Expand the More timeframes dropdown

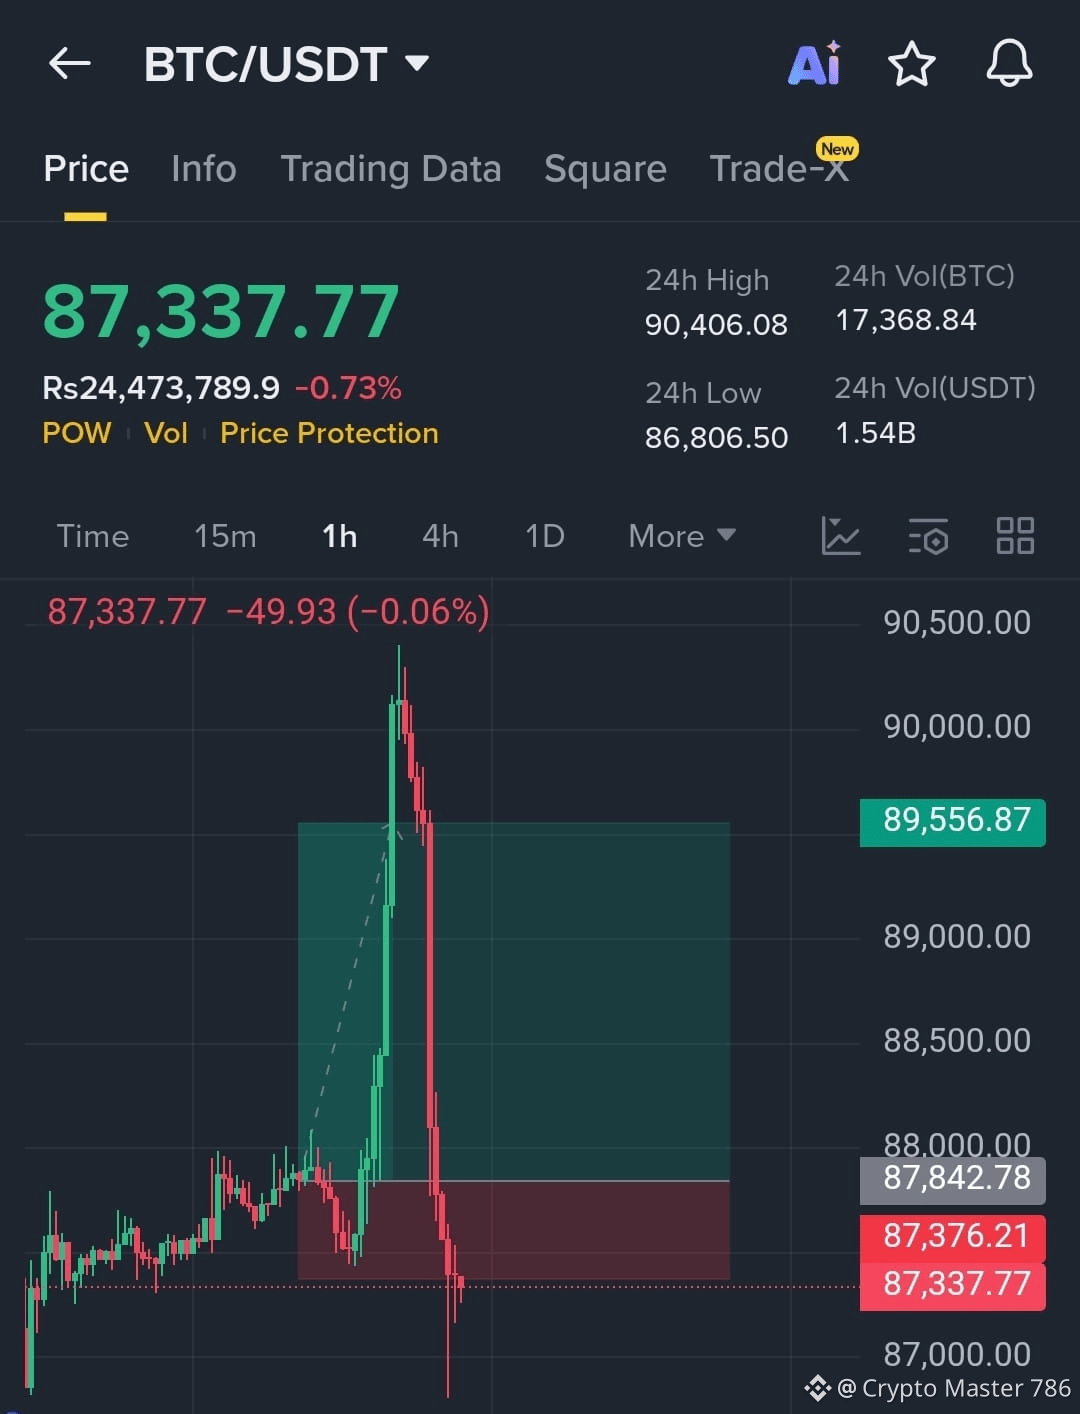pos(680,537)
